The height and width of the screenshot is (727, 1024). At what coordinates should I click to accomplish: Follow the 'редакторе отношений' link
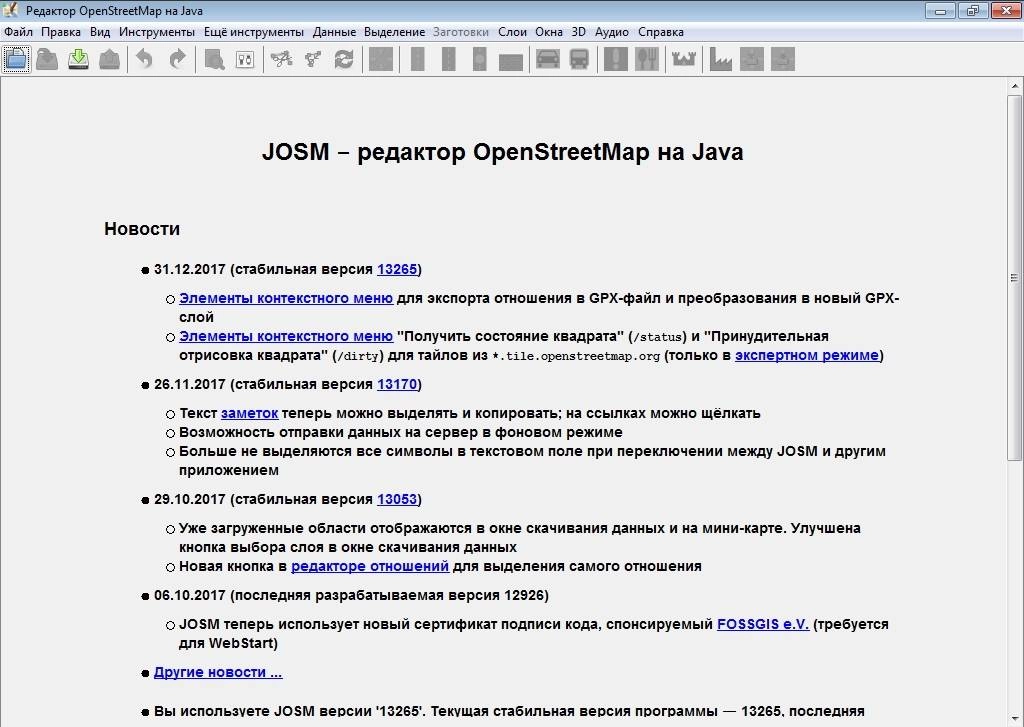coord(370,566)
